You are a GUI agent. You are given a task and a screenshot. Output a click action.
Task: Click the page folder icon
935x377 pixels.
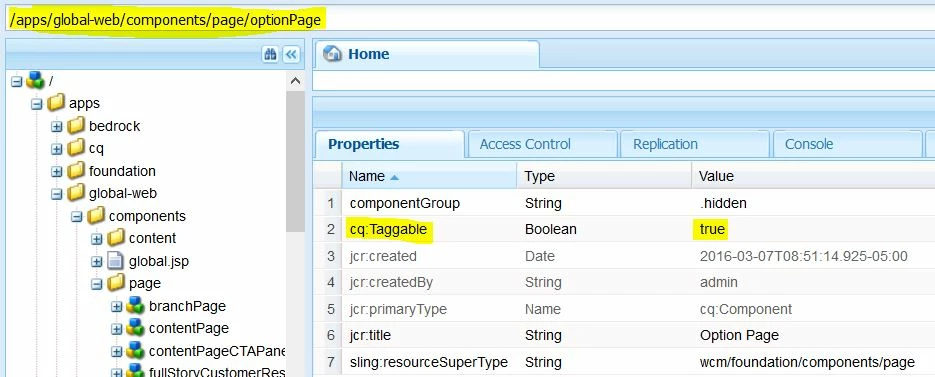tap(116, 283)
